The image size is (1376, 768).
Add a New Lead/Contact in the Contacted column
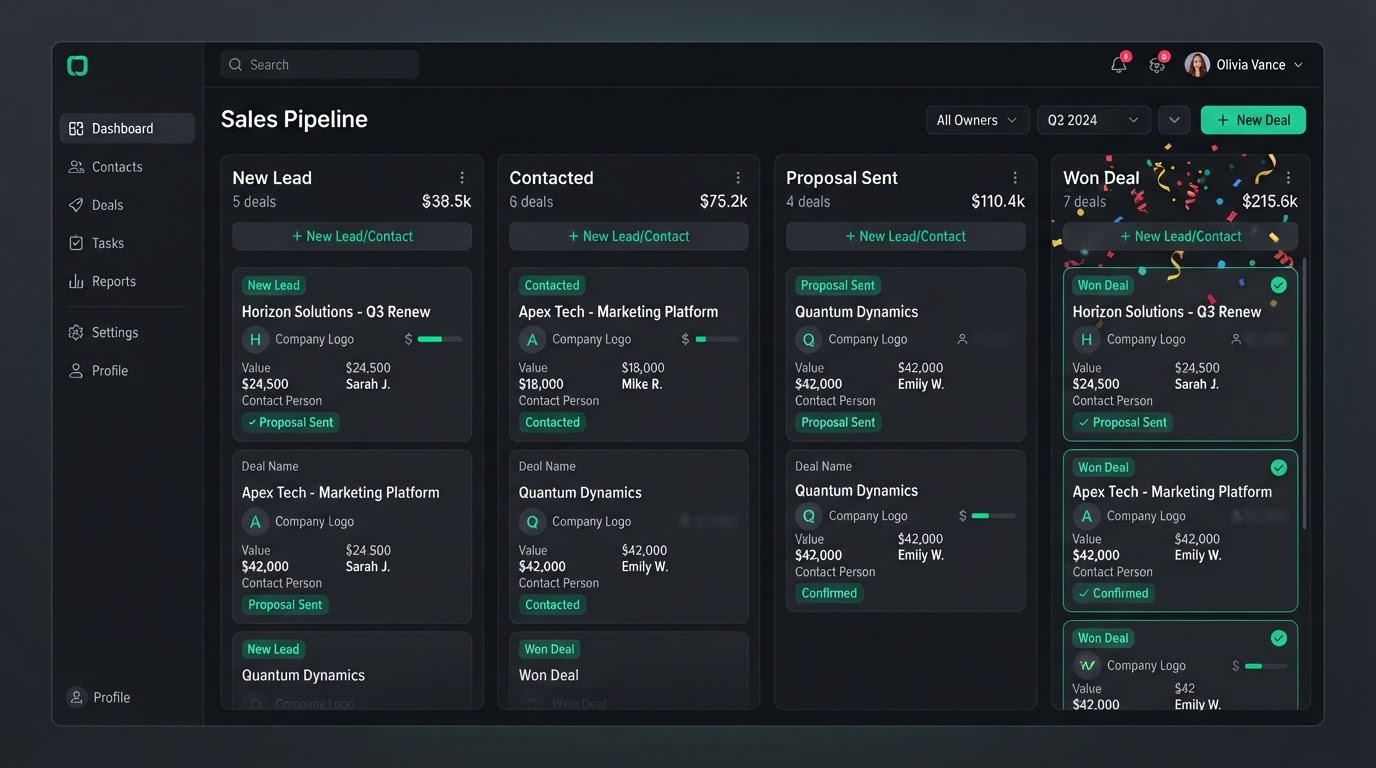coord(629,236)
